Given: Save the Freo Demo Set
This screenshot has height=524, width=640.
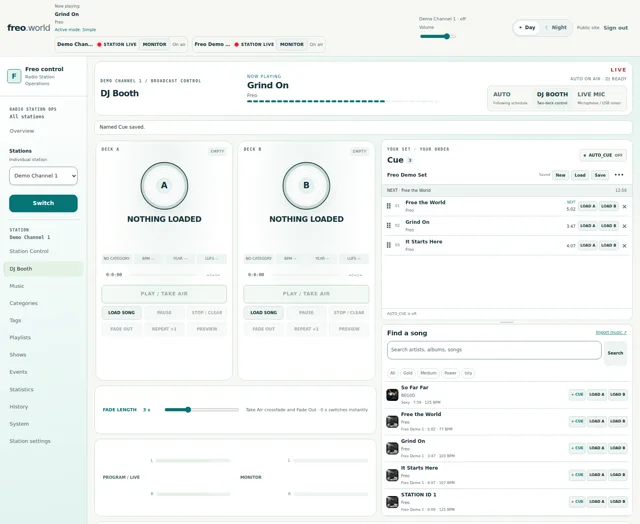Looking at the screenshot, I should [x=600, y=175].
